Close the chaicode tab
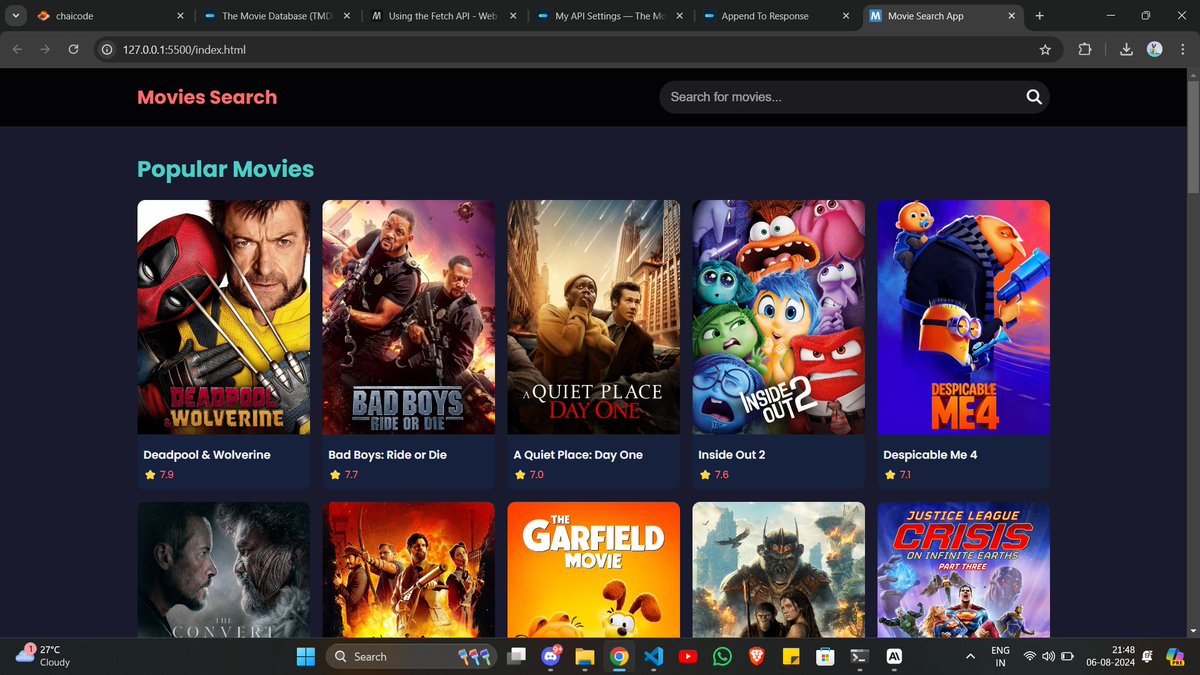 tap(180, 16)
